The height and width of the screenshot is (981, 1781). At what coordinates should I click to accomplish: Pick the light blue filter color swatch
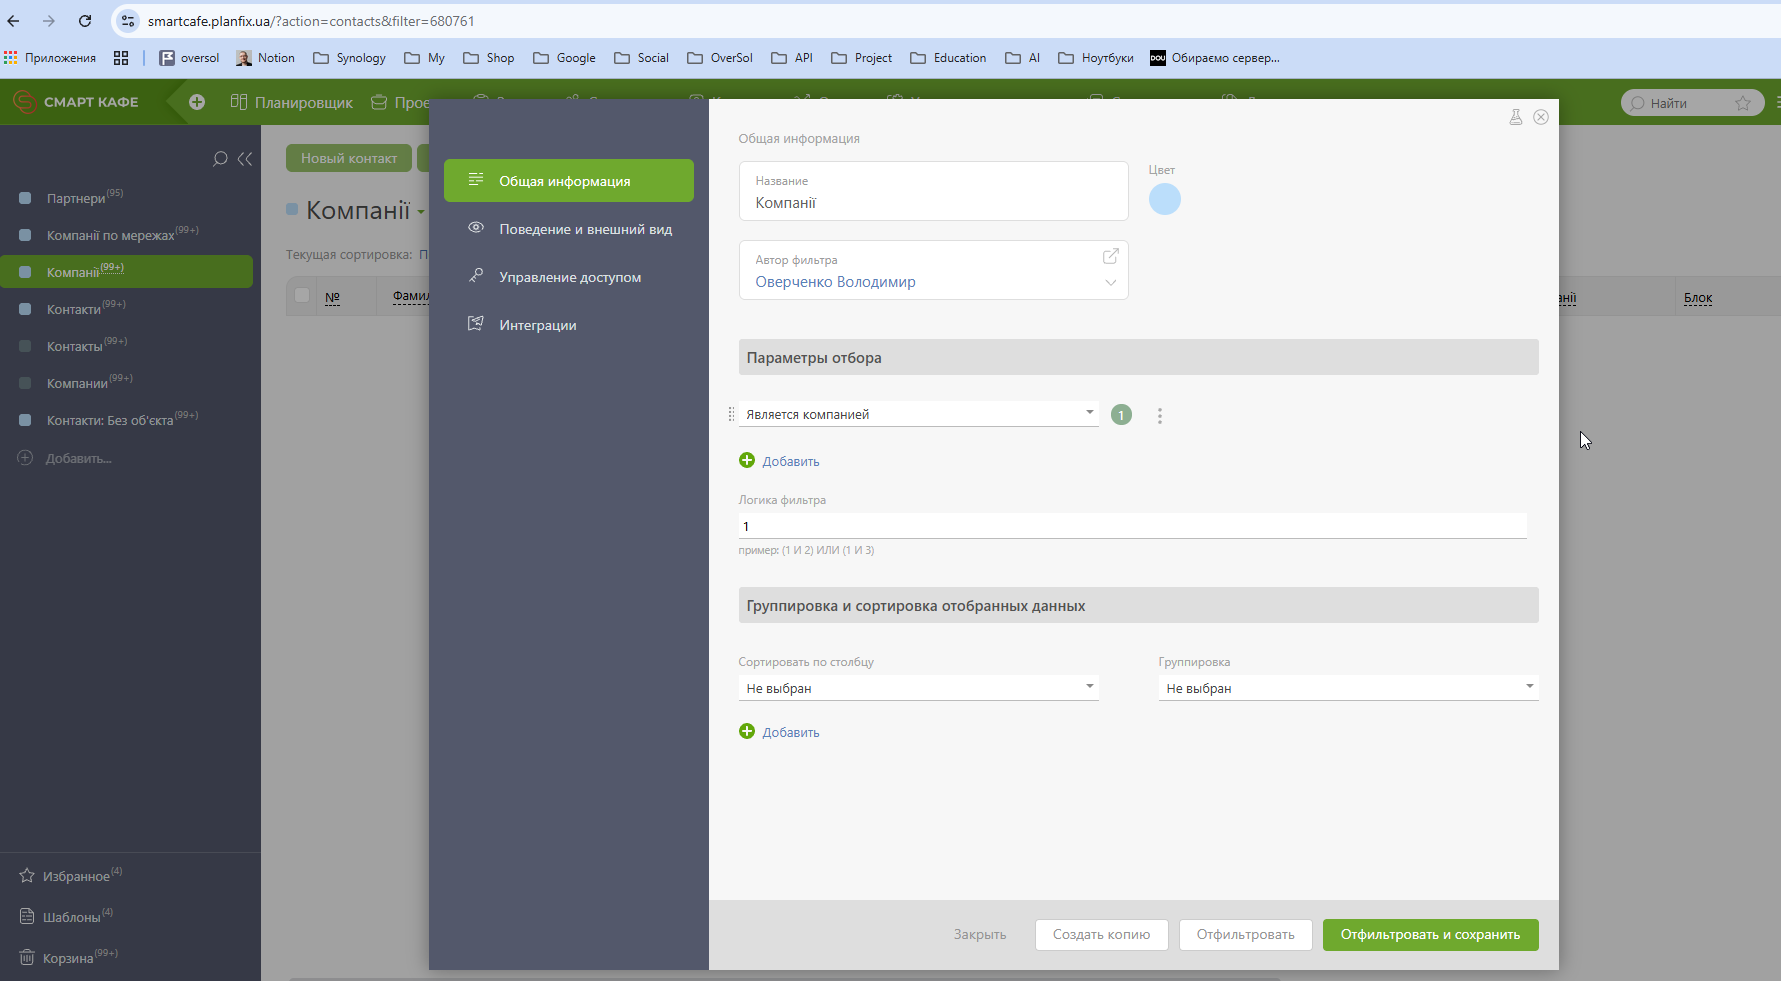1165,199
